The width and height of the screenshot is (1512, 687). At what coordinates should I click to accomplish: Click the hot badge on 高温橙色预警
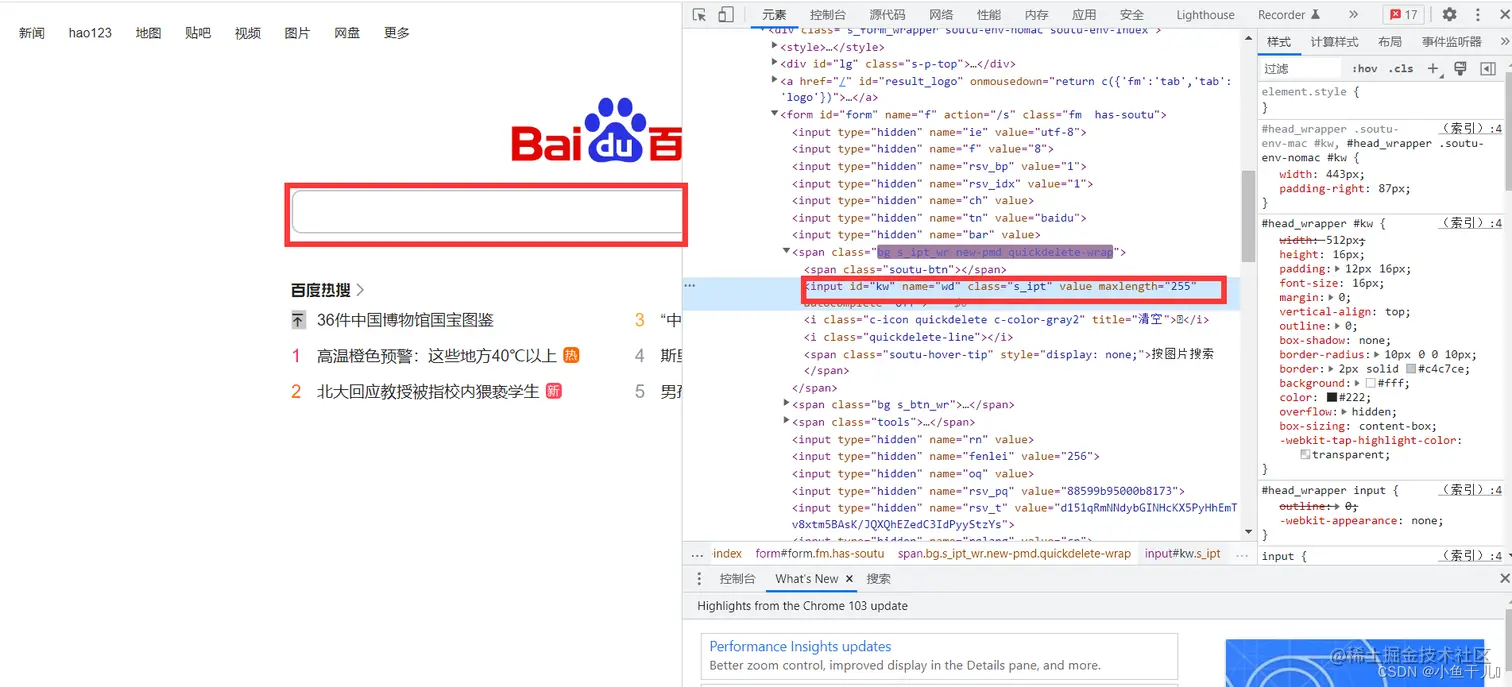[x=571, y=355]
